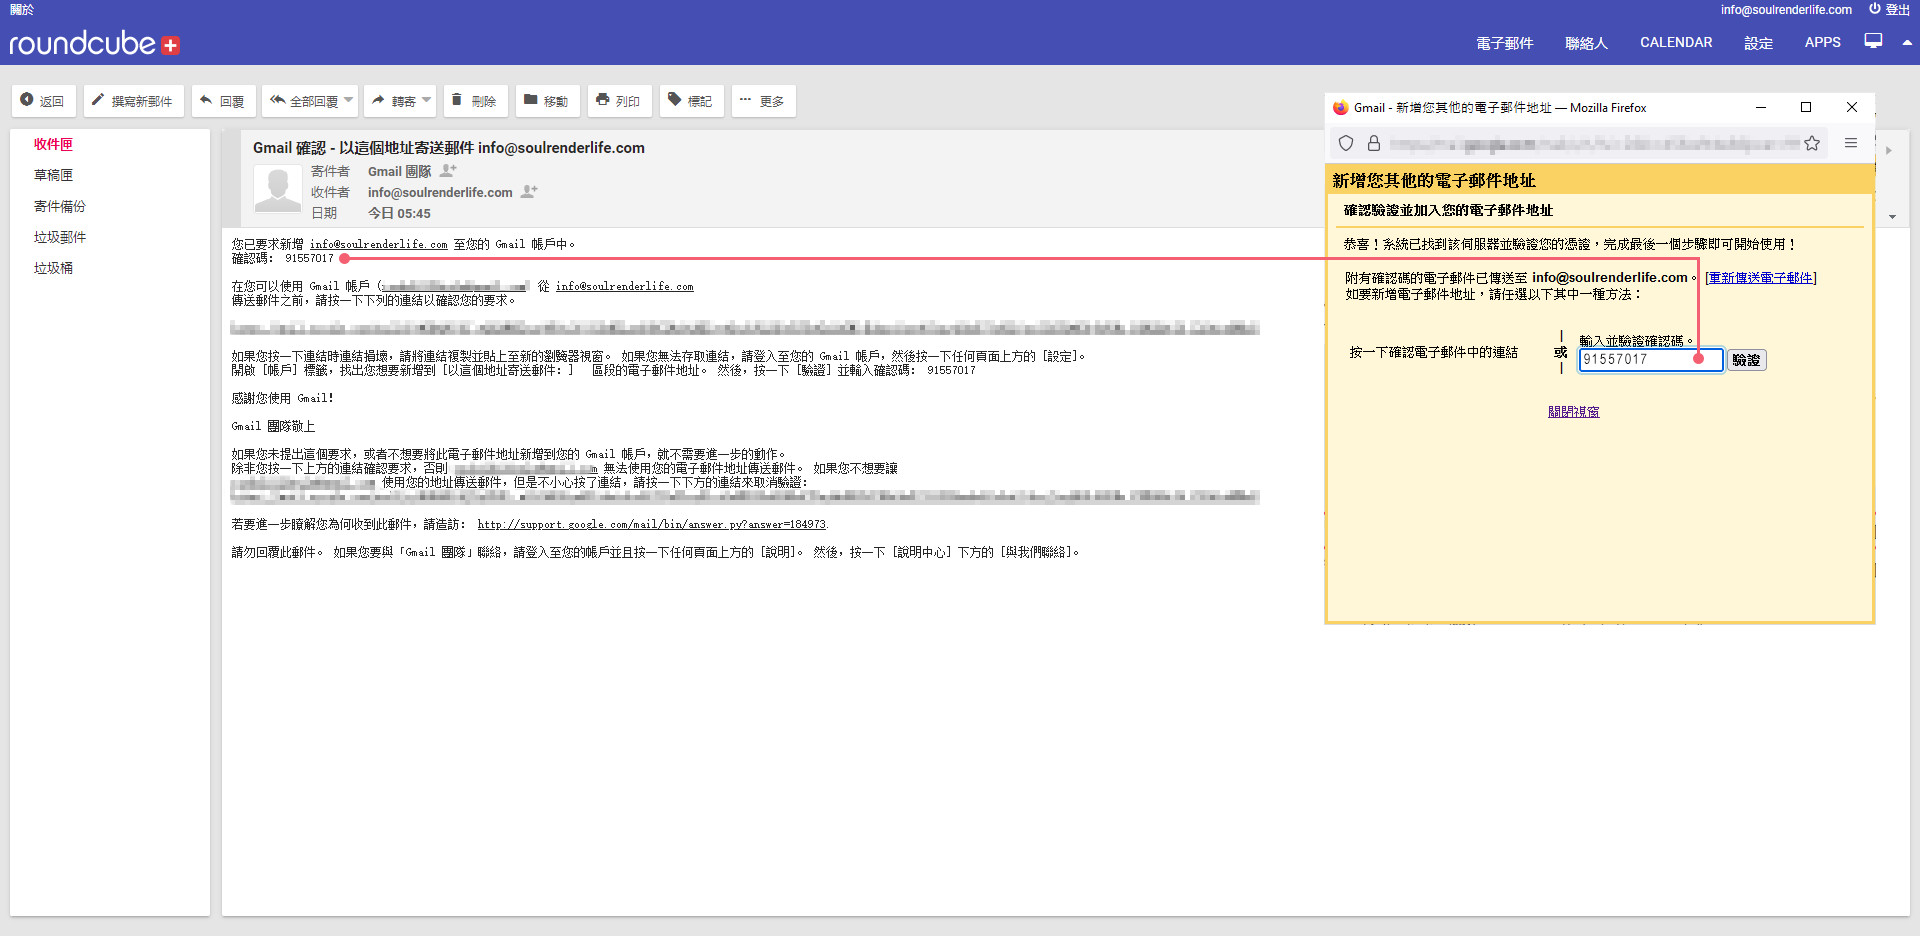This screenshot has height=936, width=1920.
Task: Click the 返回 back button
Action: 44,101
